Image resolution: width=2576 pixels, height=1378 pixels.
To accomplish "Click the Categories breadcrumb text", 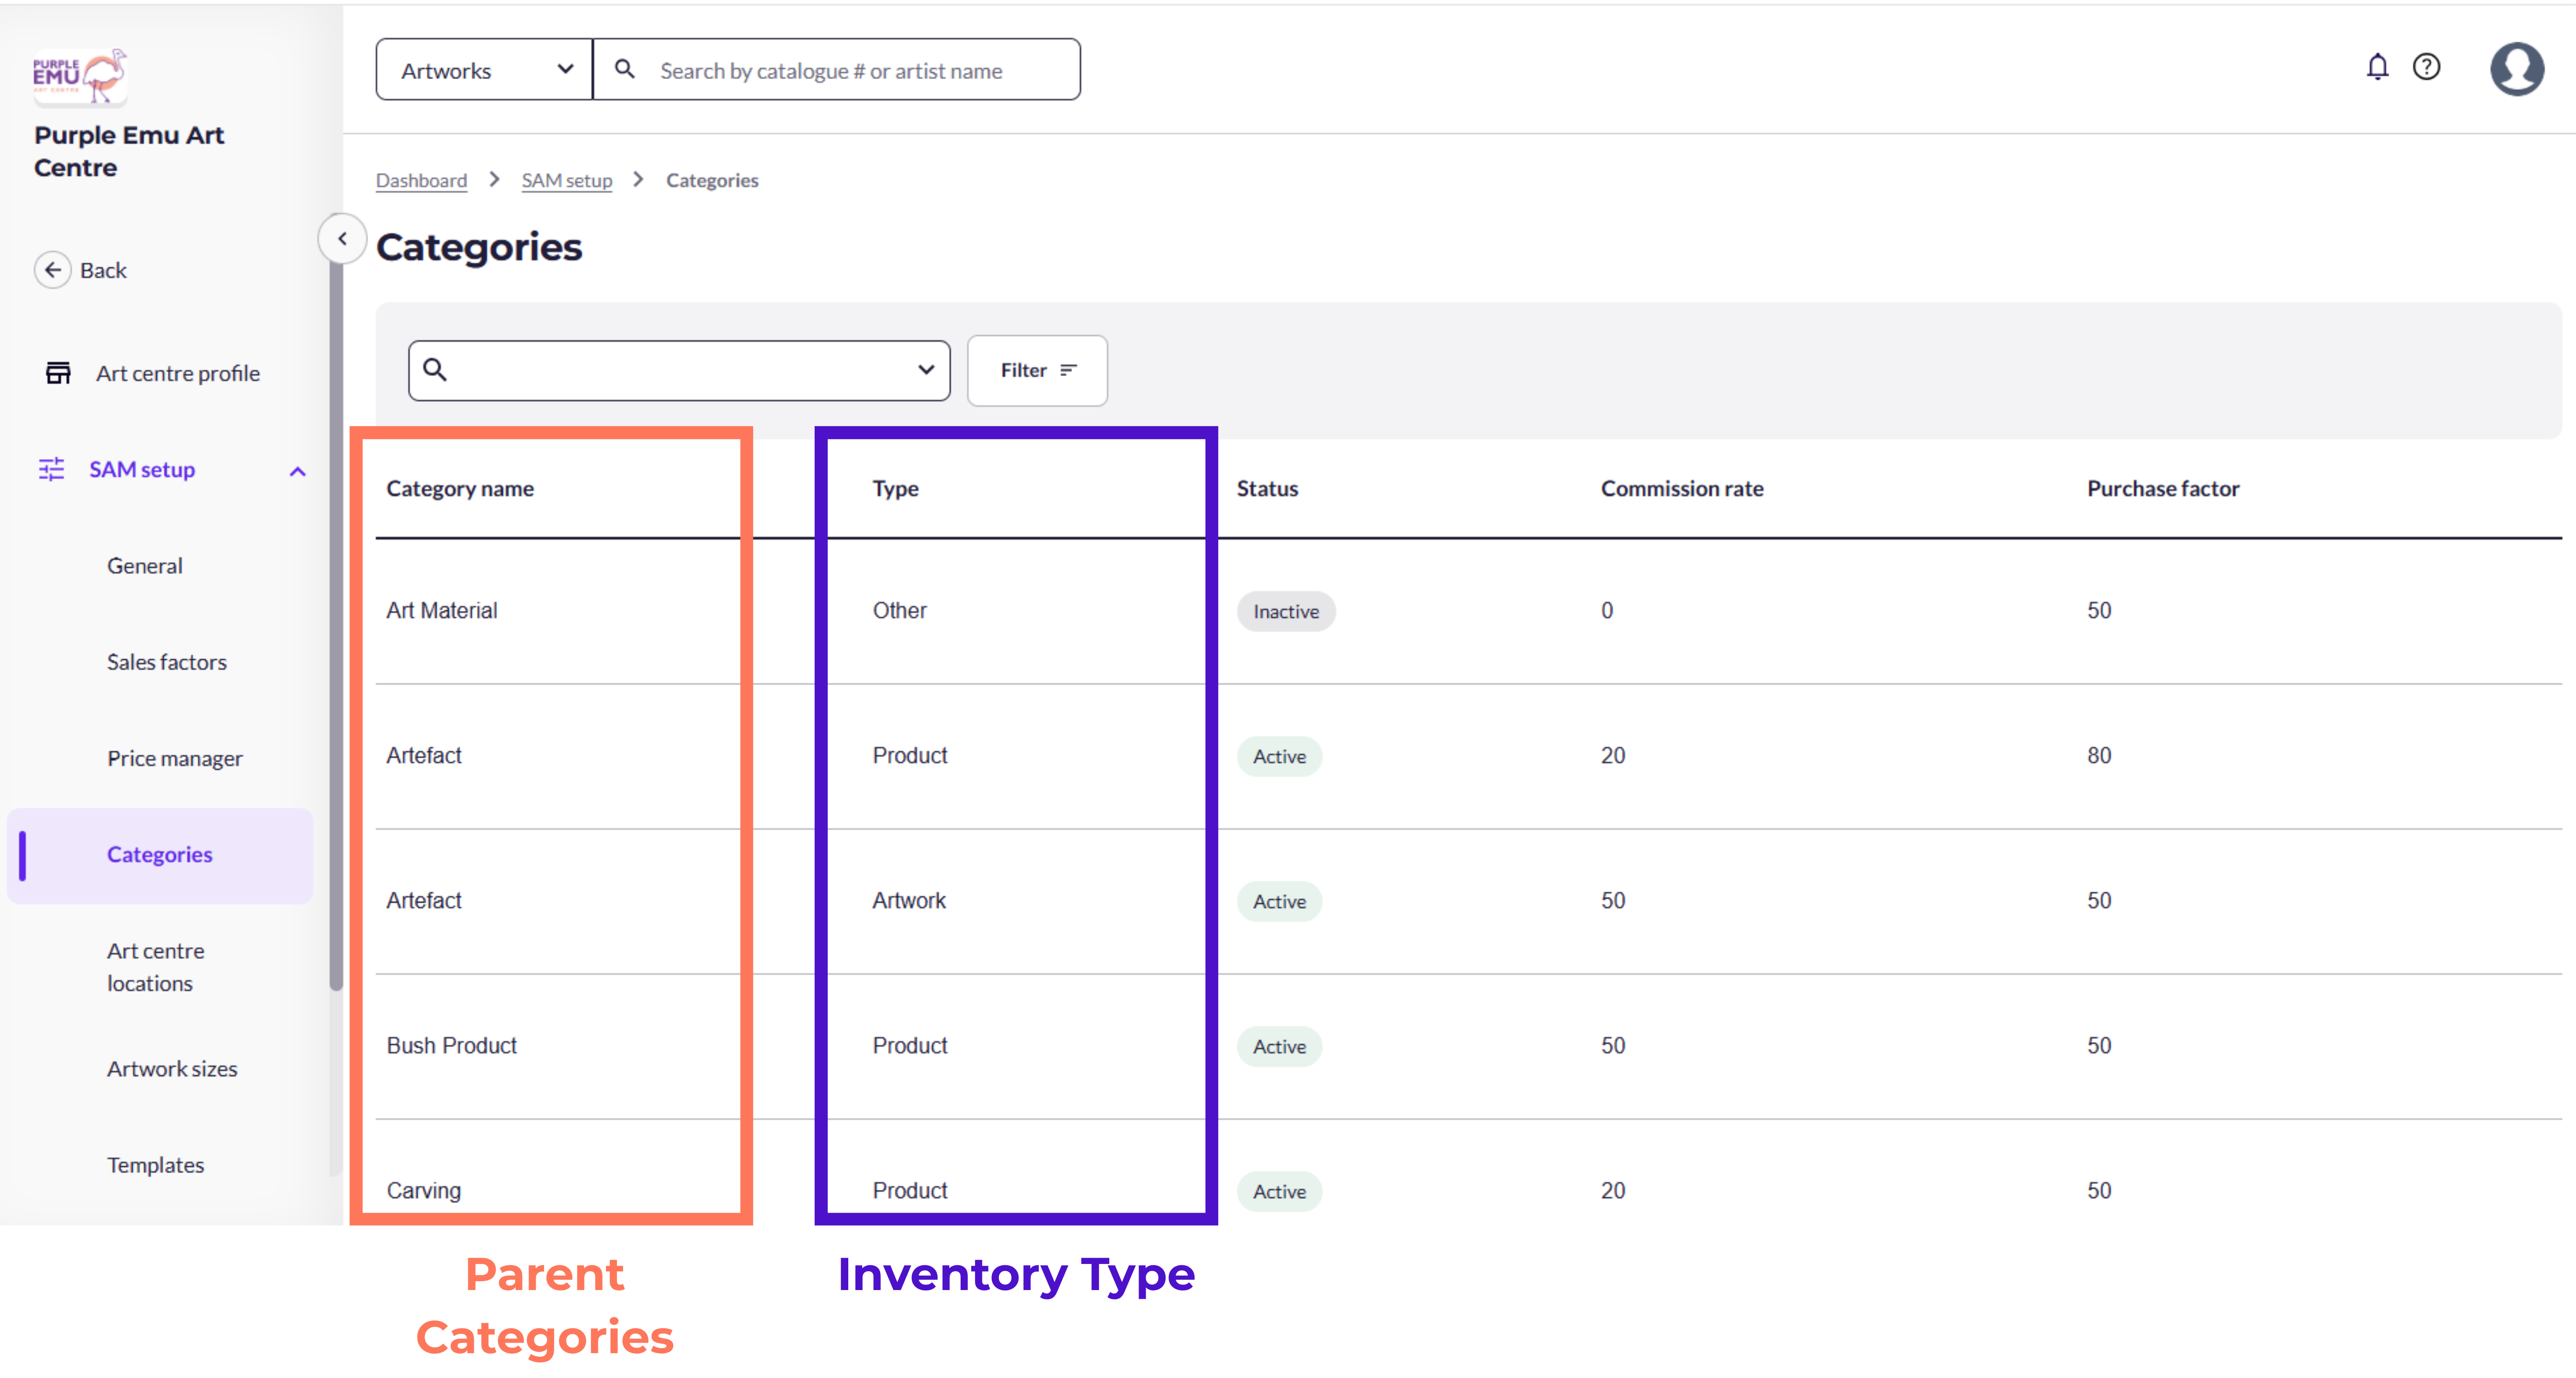I will 712,180.
